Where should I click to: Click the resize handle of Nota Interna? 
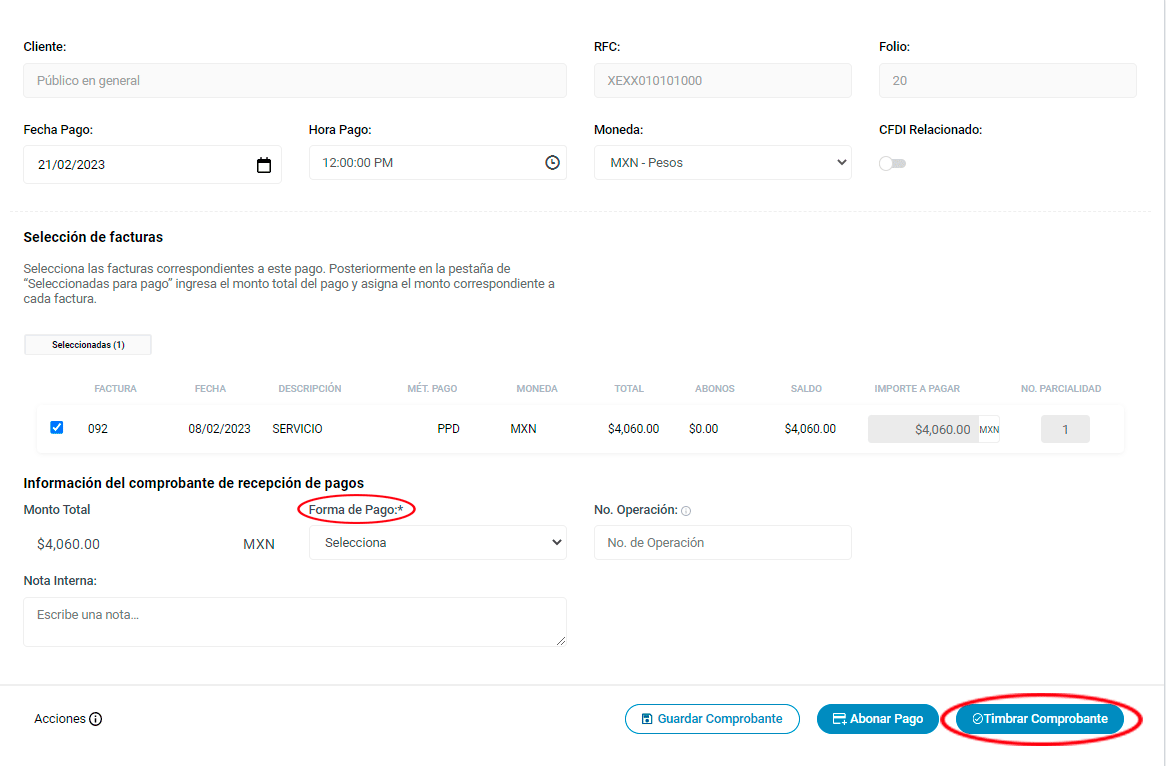(x=561, y=640)
